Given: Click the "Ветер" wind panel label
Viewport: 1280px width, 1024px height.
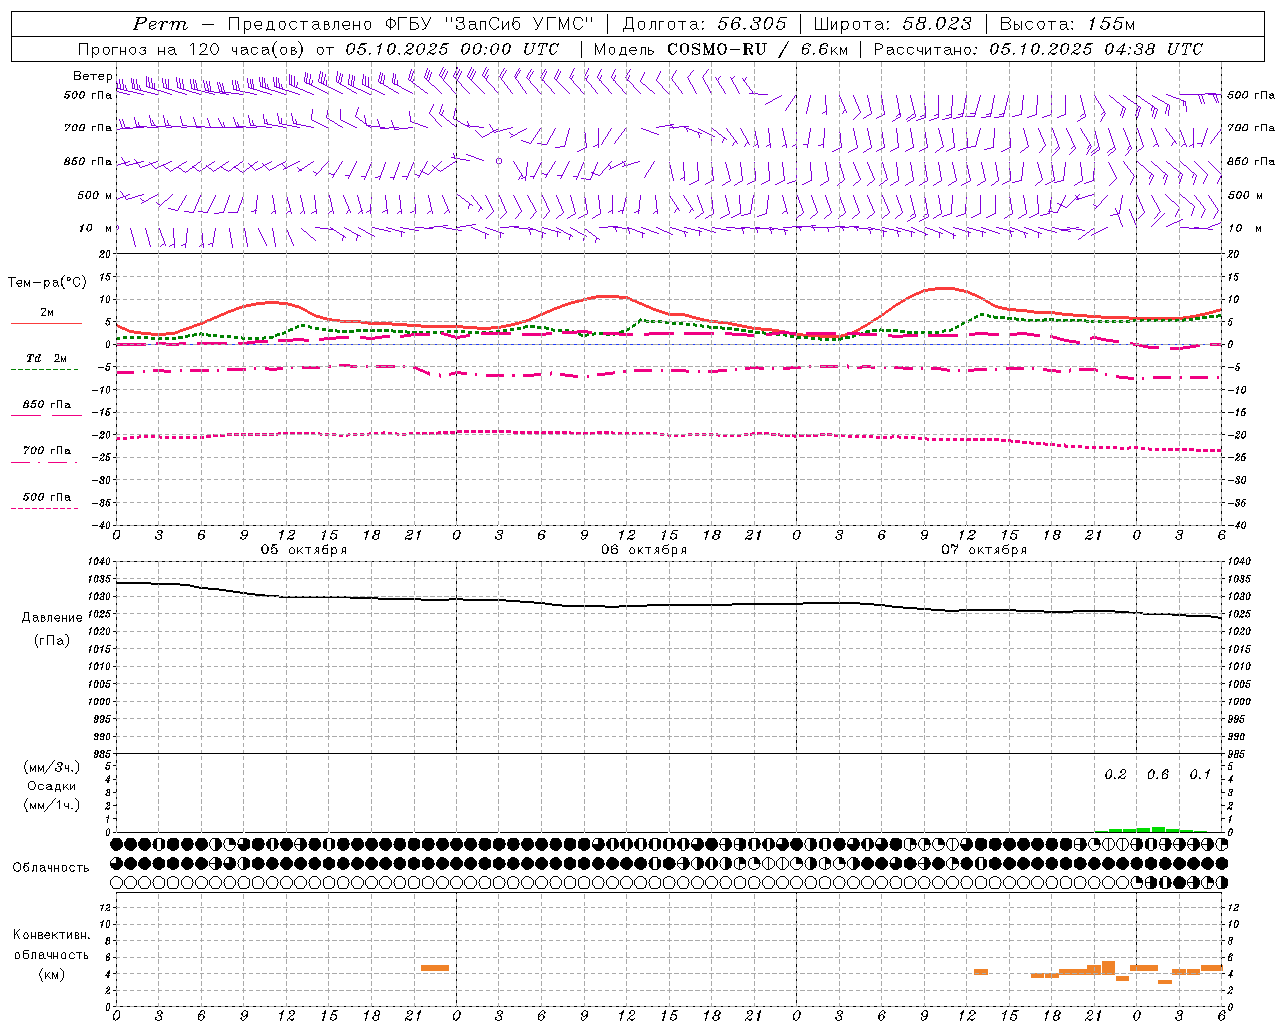Looking at the screenshot, I should coord(92,76).
